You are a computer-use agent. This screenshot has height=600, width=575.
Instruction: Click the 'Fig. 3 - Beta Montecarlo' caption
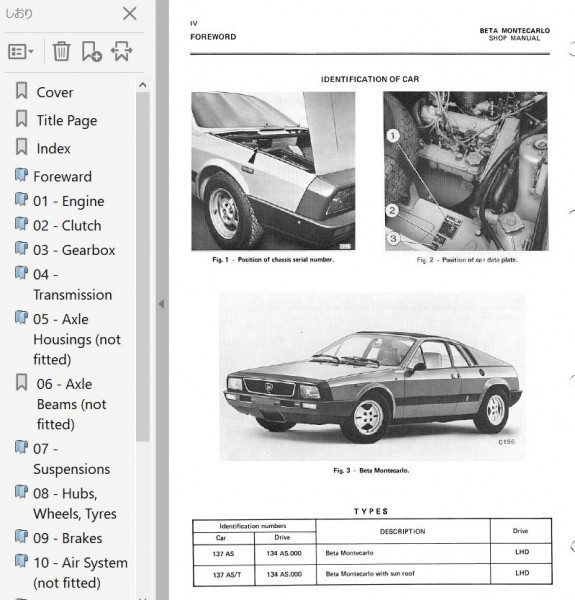click(371, 471)
